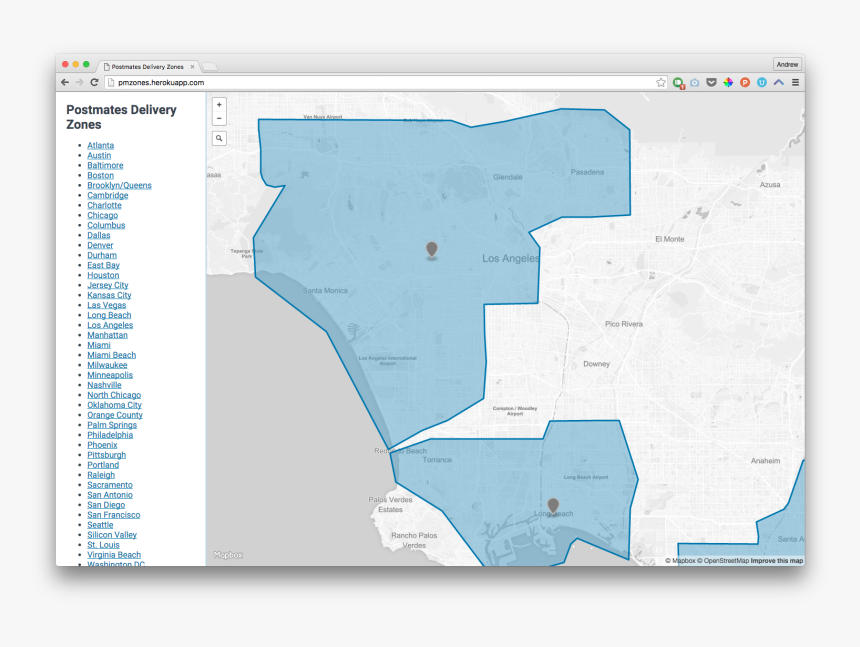View the San Francisco zone
The image size is (860, 647).
pyautogui.click(x=114, y=515)
